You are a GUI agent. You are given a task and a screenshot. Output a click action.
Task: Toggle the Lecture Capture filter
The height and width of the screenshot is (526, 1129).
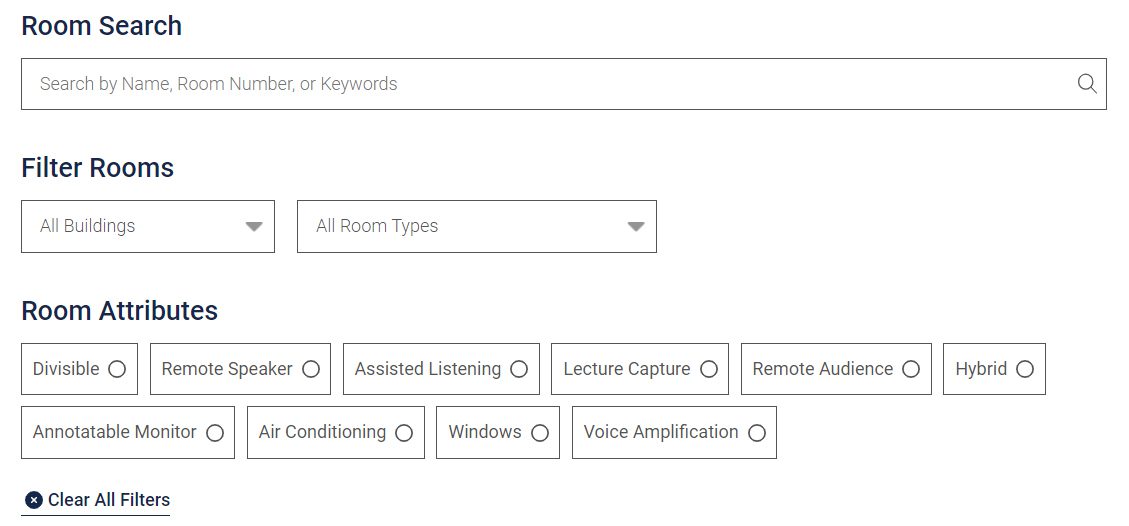click(x=640, y=369)
